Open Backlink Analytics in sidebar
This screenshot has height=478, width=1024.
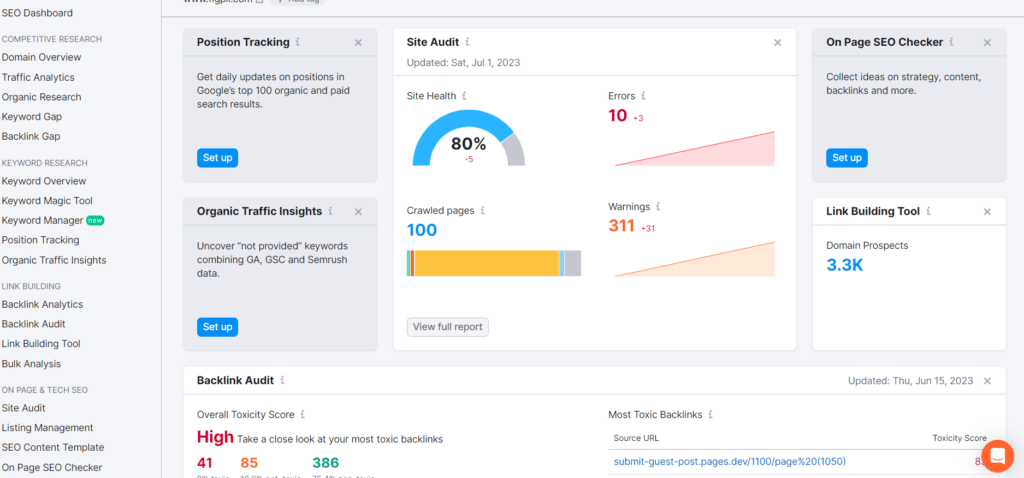[42, 304]
